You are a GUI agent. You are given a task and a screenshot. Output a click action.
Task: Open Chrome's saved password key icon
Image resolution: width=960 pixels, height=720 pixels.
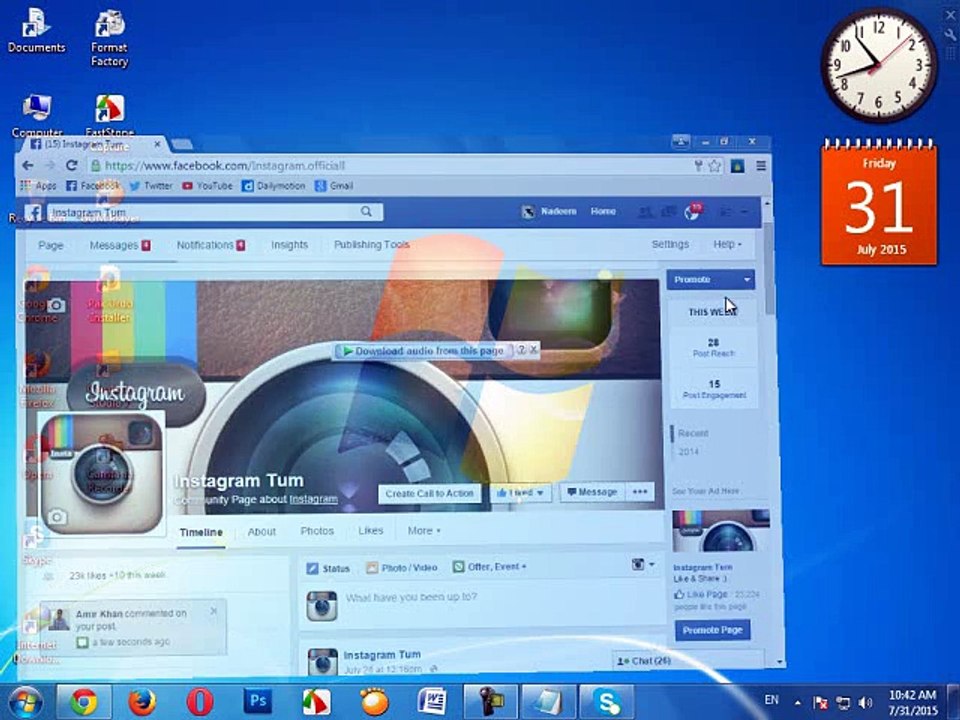click(698, 165)
